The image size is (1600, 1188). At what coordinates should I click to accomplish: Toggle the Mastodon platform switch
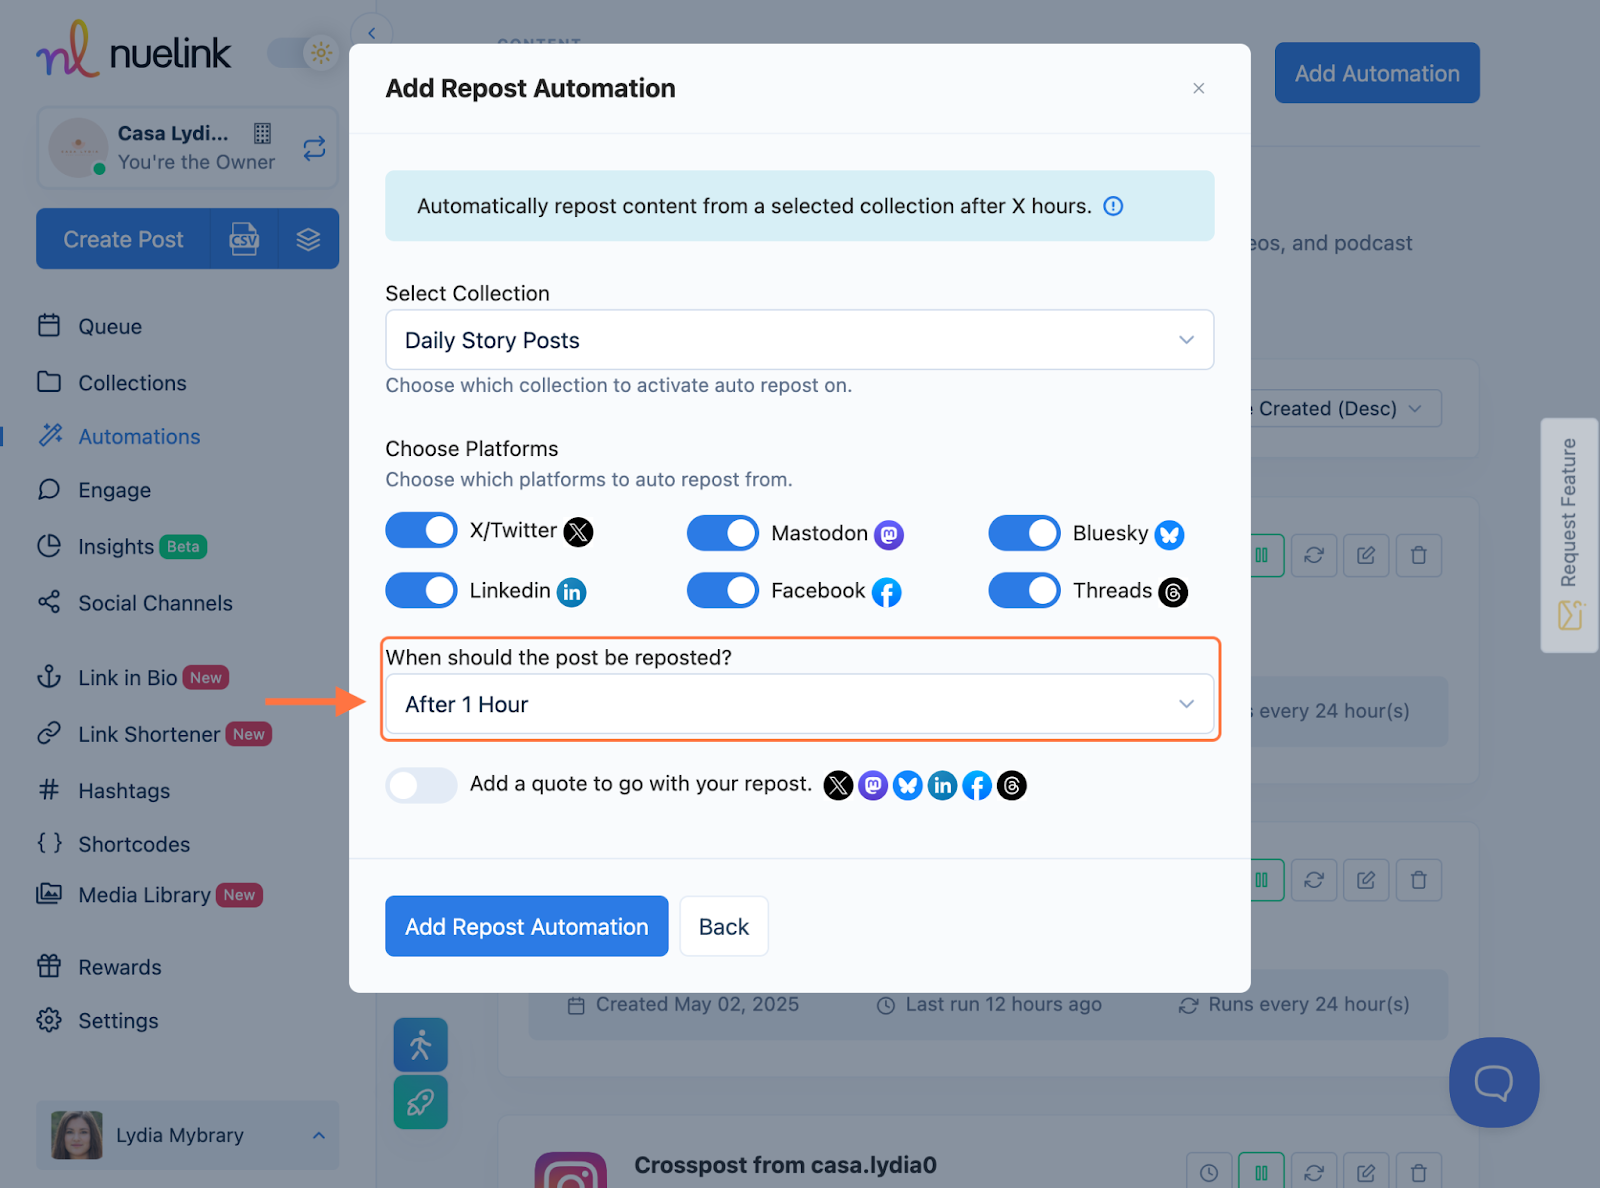[723, 533]
